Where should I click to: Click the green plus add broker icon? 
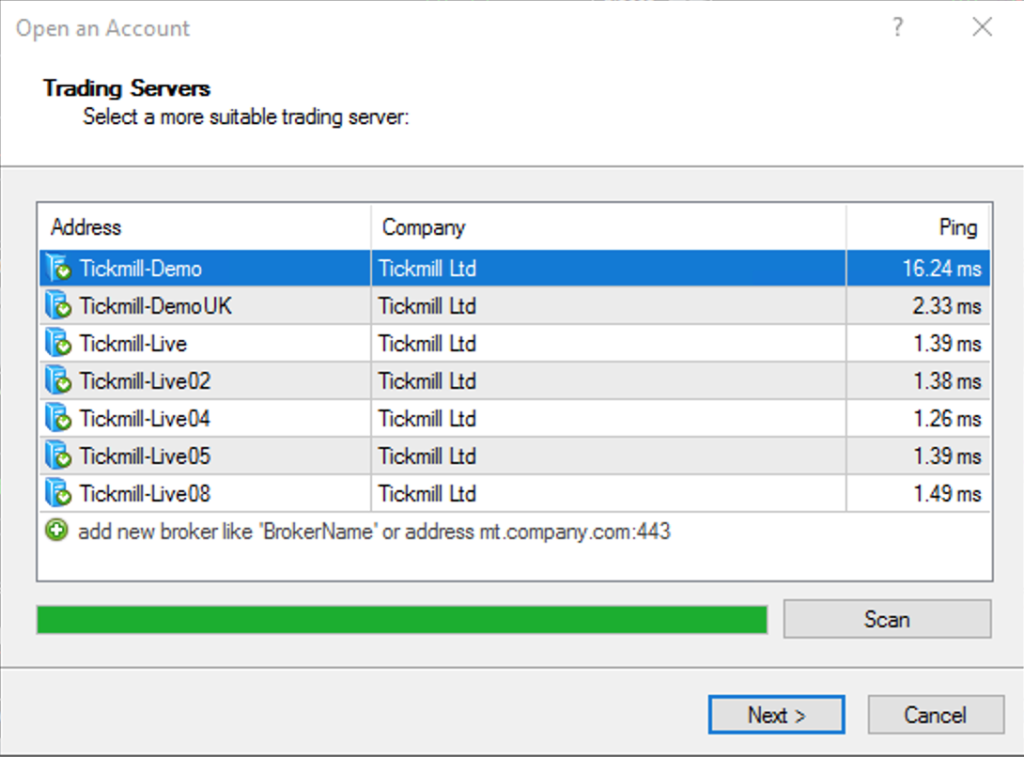[x=57, y=530]
